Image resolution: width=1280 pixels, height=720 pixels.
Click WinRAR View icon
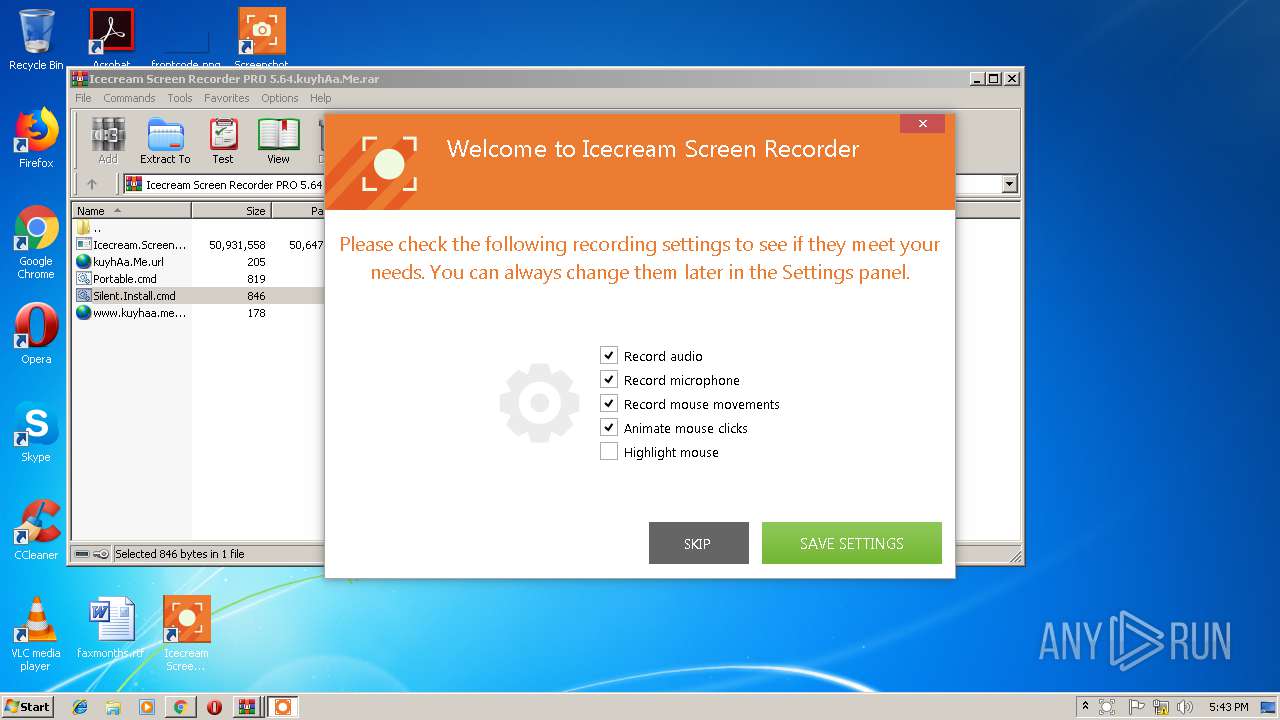(278, 141)
